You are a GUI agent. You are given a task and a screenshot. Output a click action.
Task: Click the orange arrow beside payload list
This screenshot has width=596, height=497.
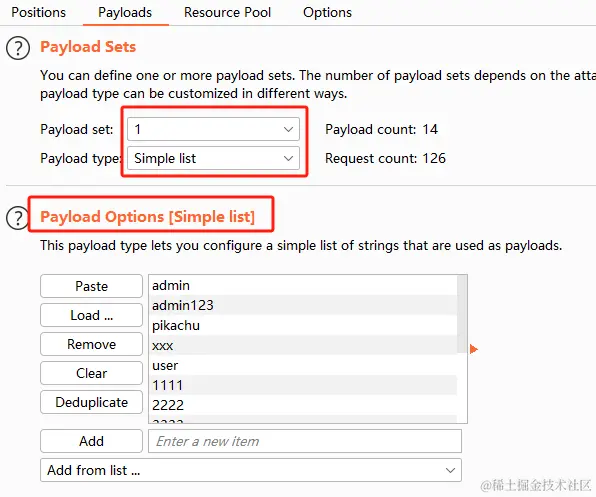(x=474, y=349)
